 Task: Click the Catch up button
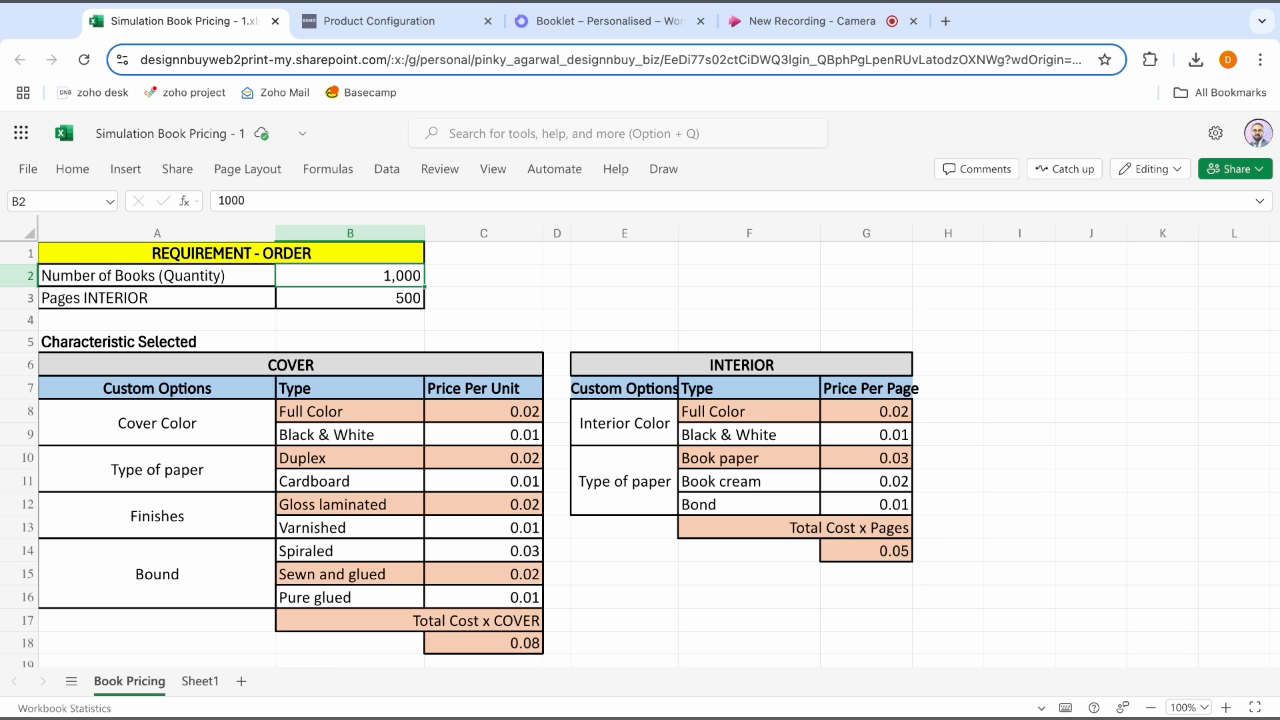point(1065,169)
